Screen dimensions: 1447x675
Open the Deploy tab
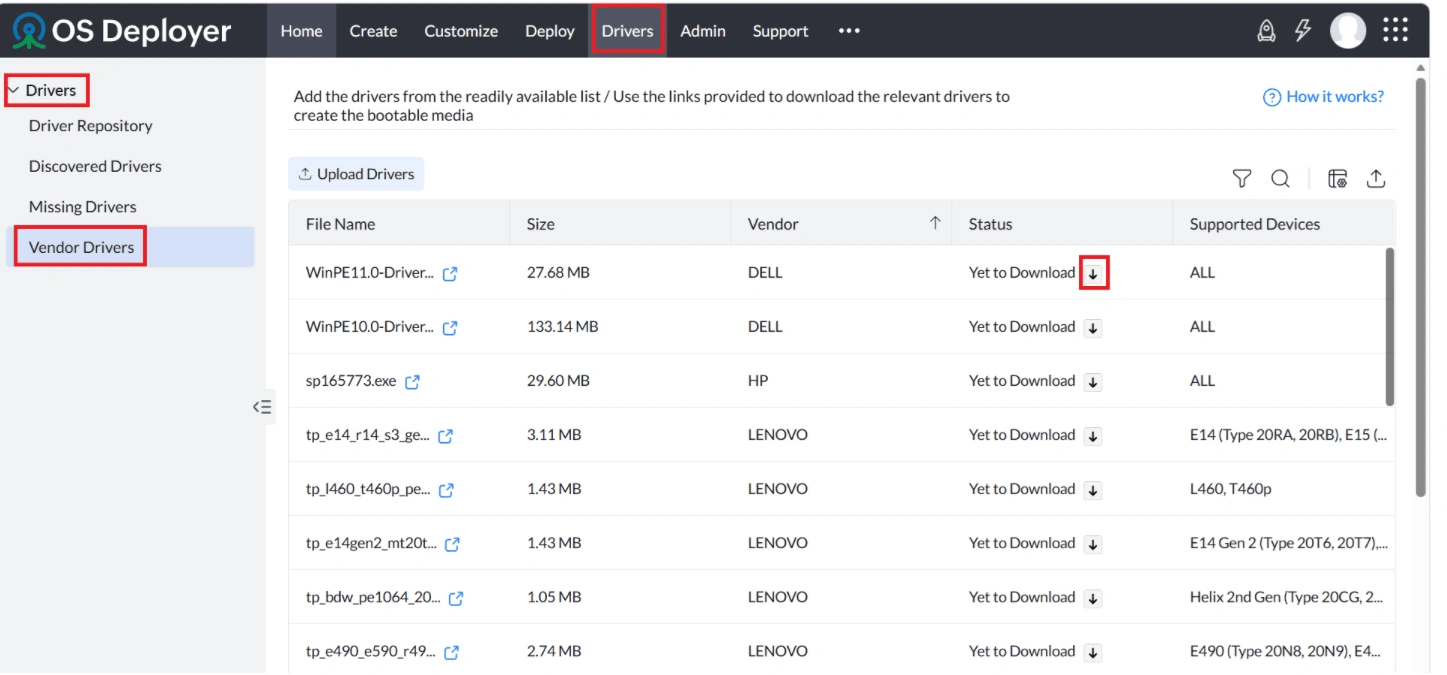[x=550, y=31]
